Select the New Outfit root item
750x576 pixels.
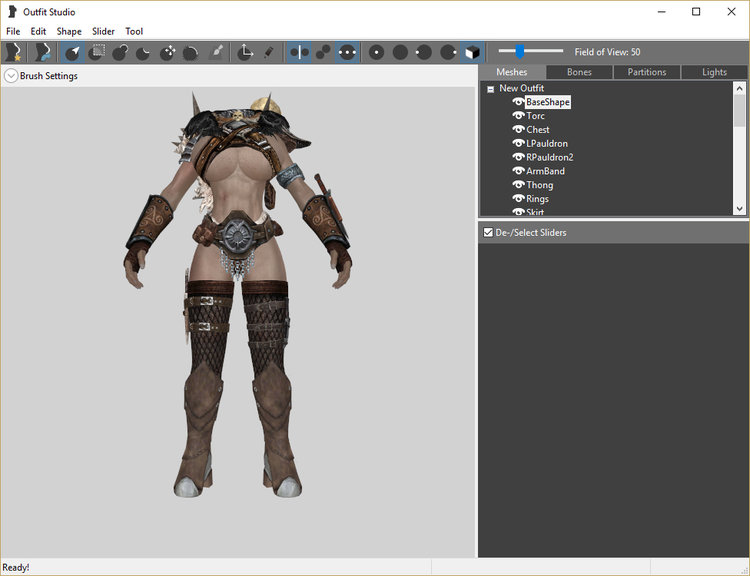click(521, 89)
